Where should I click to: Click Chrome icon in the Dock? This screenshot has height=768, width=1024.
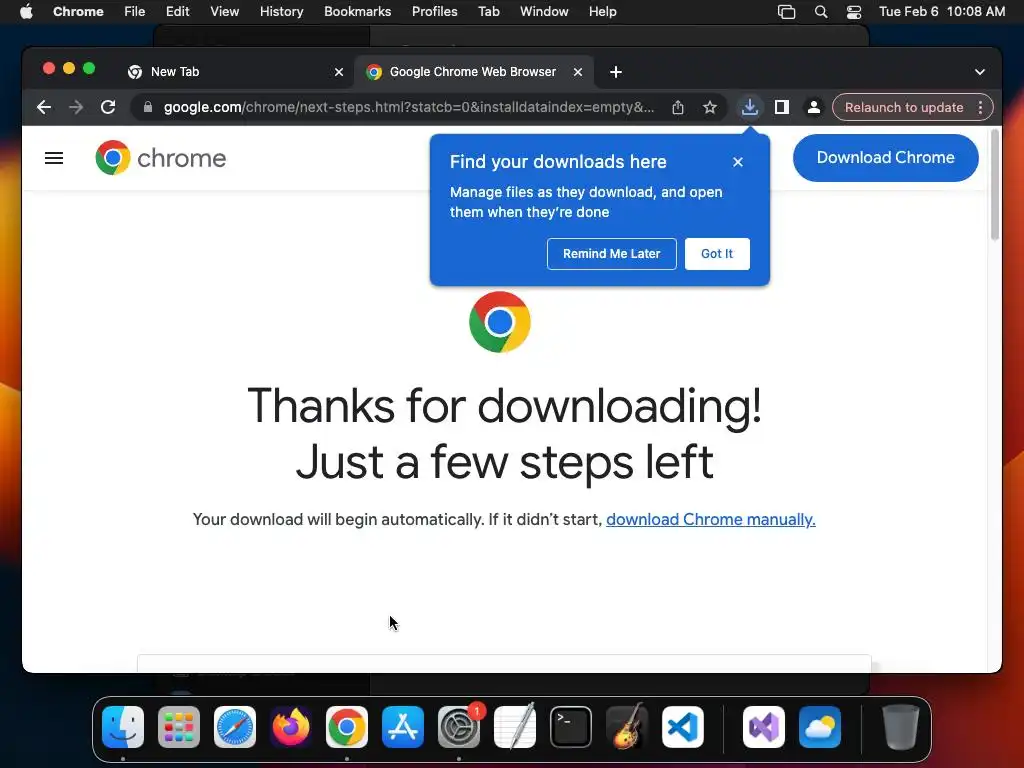tap(347, 727)
